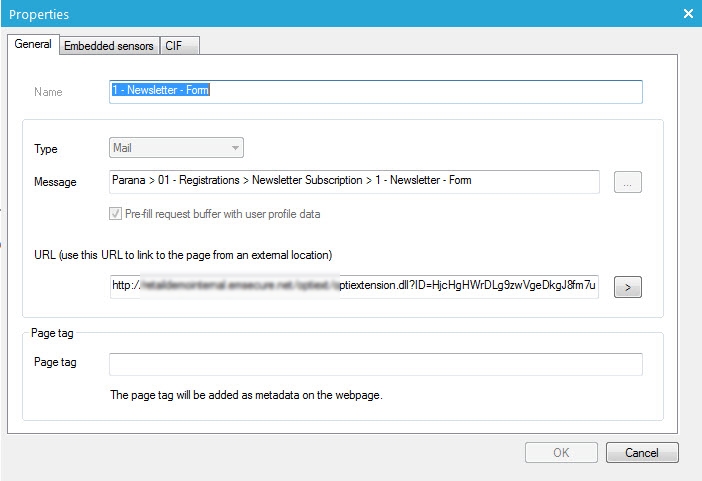702x481 pixels.
Task: Click the Message path text field
Action: tap(354, 181)
